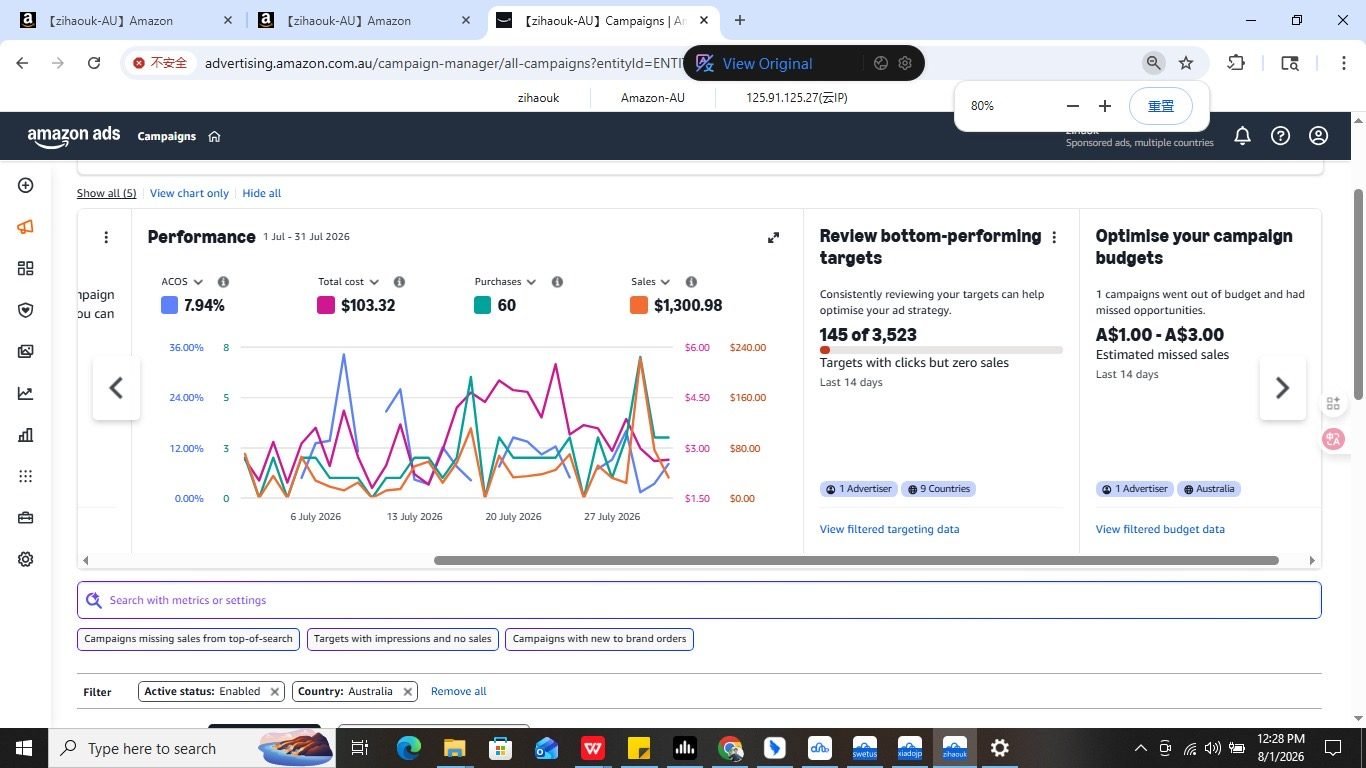This screenshot has height=768, width=1366.
Task: Click Show all (5) link
Action: (x=106, y=193)
